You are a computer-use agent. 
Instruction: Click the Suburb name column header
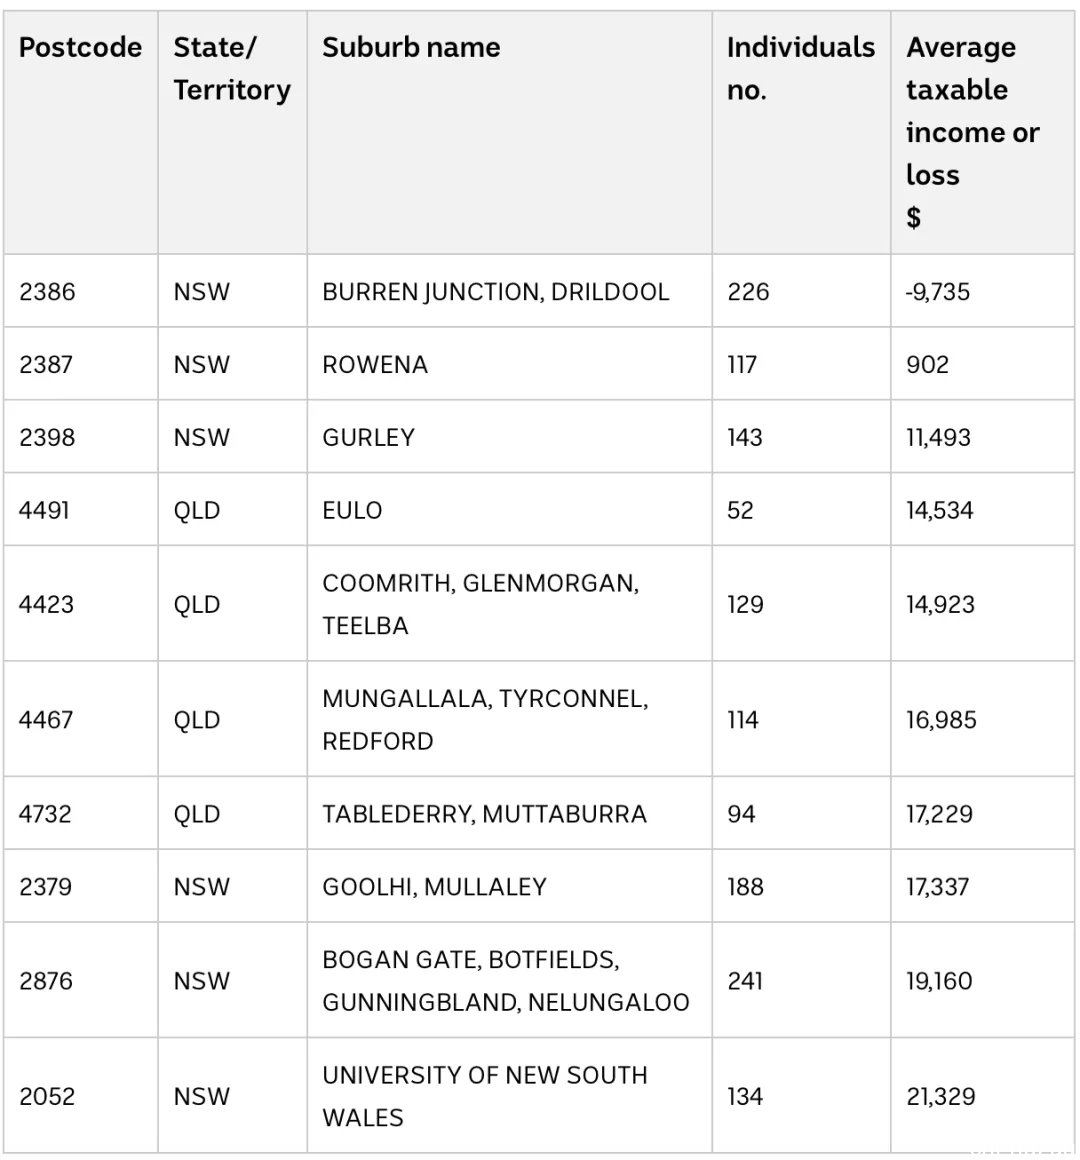pyautogui.click(x=411, y=47)
